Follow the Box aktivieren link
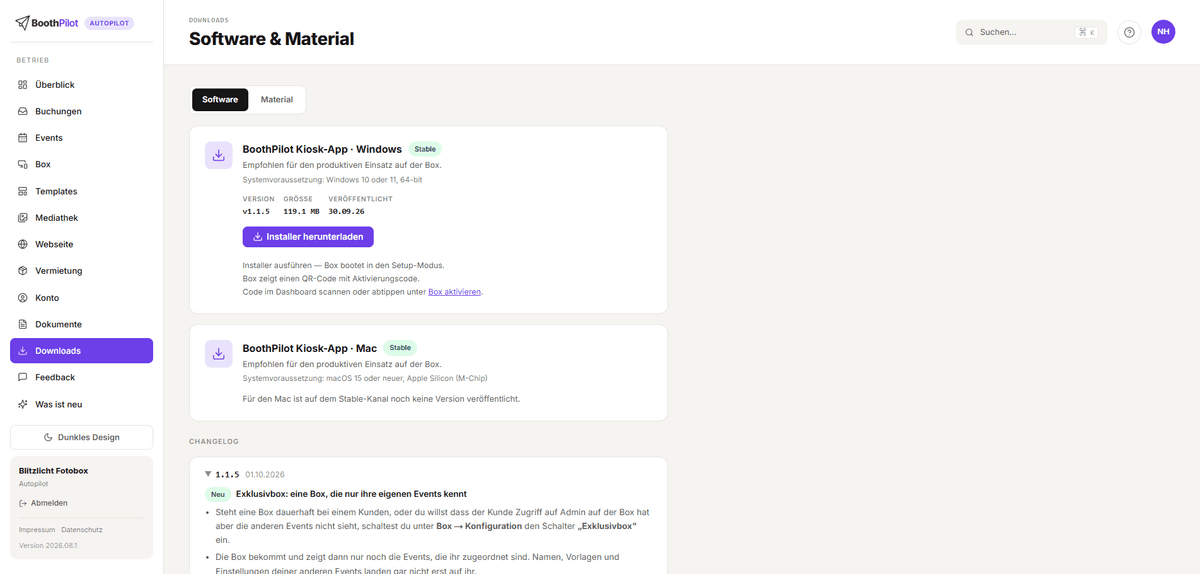This screenshot has height=574, width=1200. tap(455, 292)
